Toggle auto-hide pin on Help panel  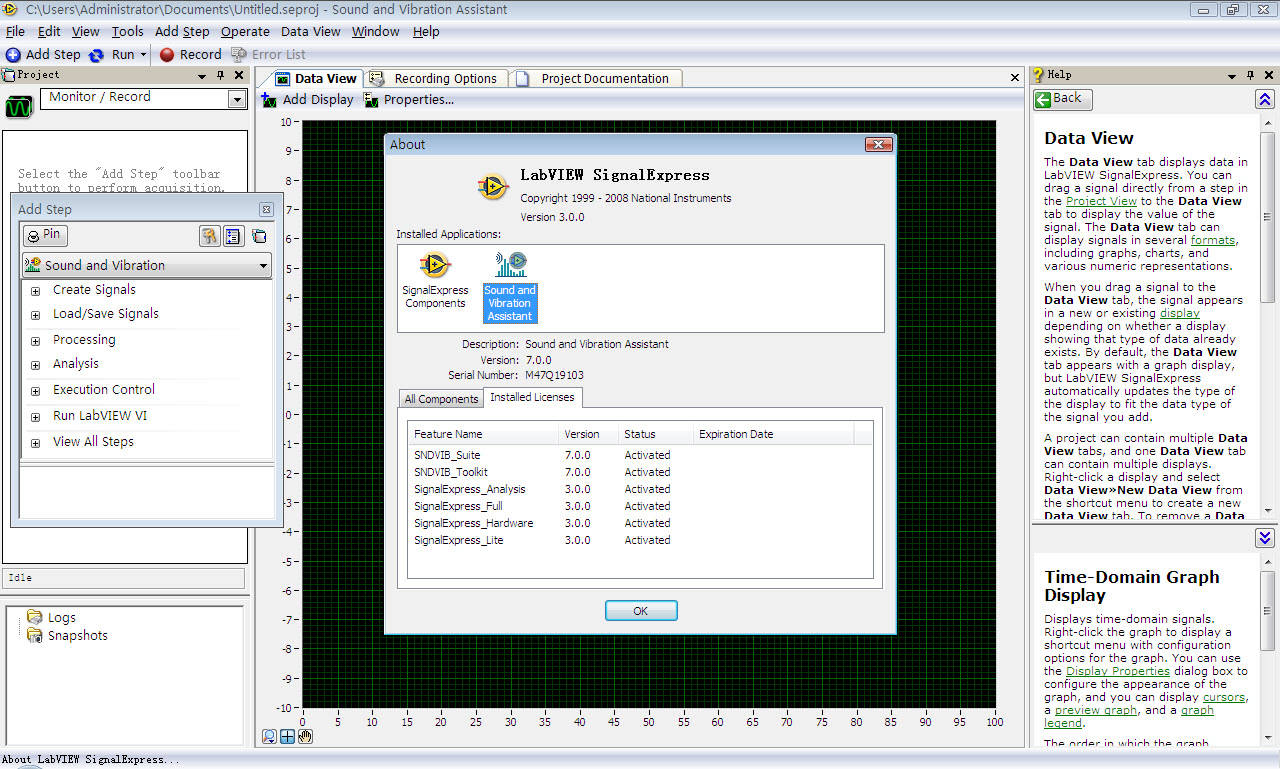[x=1250, y=75]
